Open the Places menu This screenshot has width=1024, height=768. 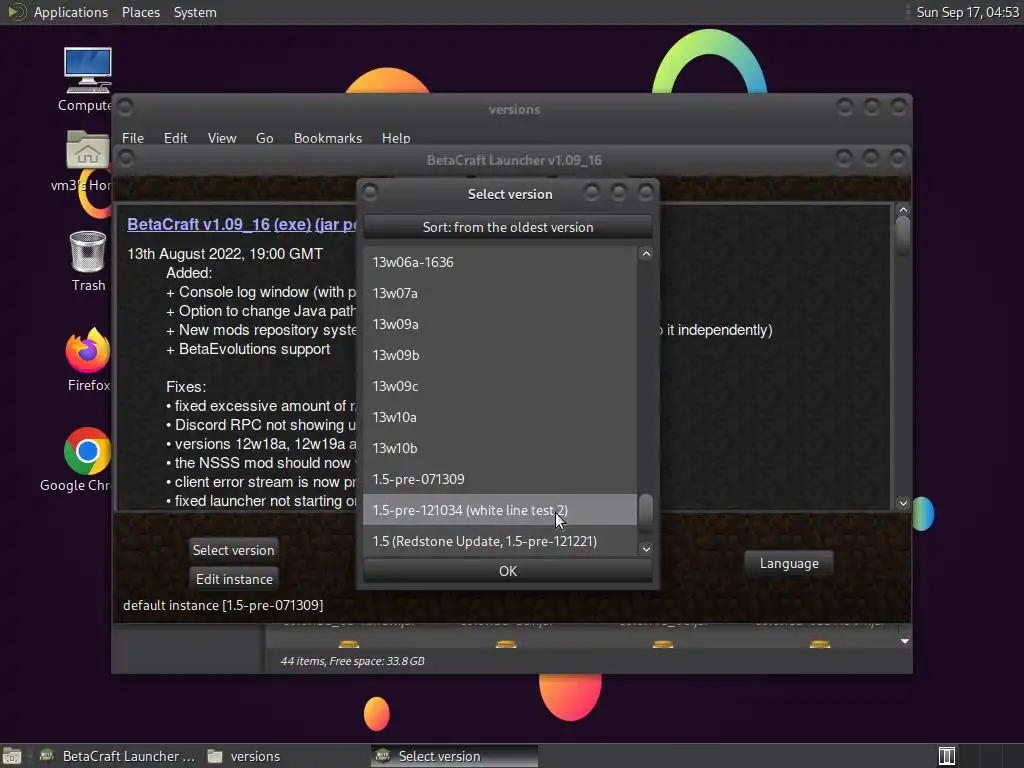coord(140,12)
